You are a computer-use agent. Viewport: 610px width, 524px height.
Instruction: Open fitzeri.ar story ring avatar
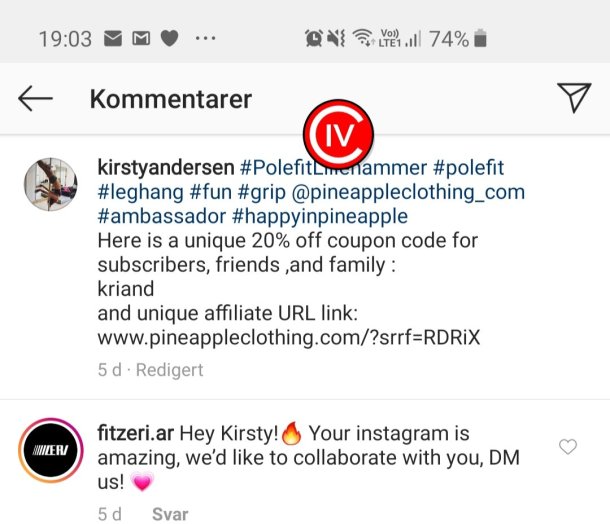[x=51, y=450]
